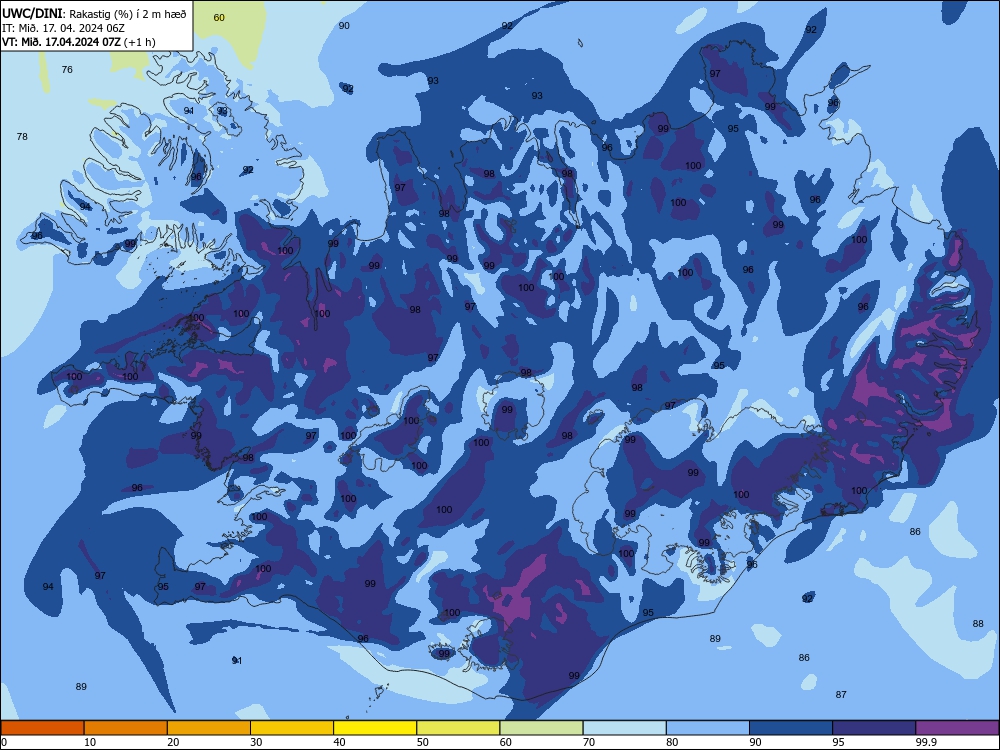Click the legend tick label 95
Image resolution: width=1000 pixels, height=750 pixels.
pyautogui.click(x=839, y=742)
